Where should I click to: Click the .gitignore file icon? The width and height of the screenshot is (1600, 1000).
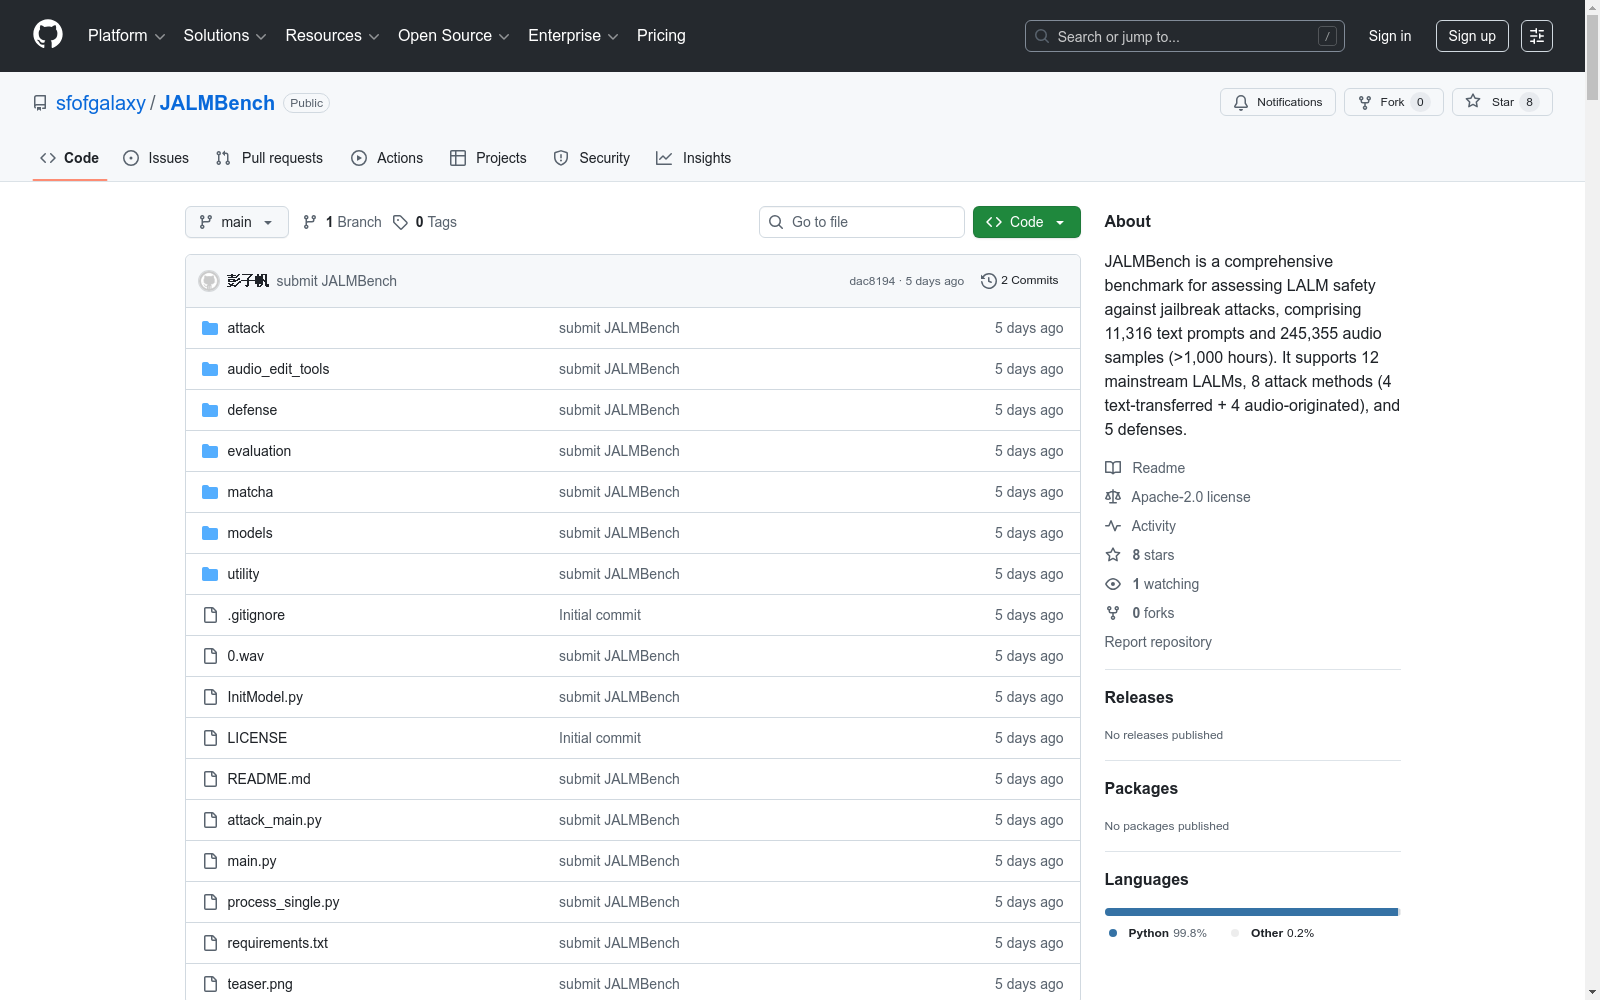pyautogui.click(x=210, y=615)
